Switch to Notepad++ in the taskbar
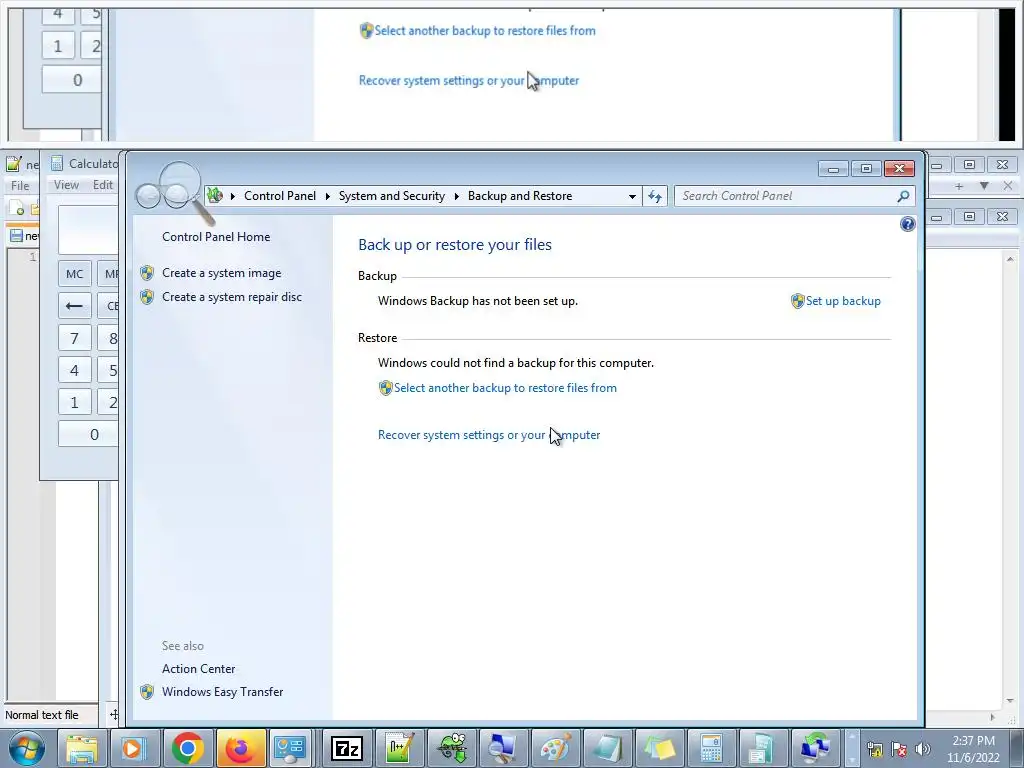The width and height of the screenshot is (1024, 768). 399,748
